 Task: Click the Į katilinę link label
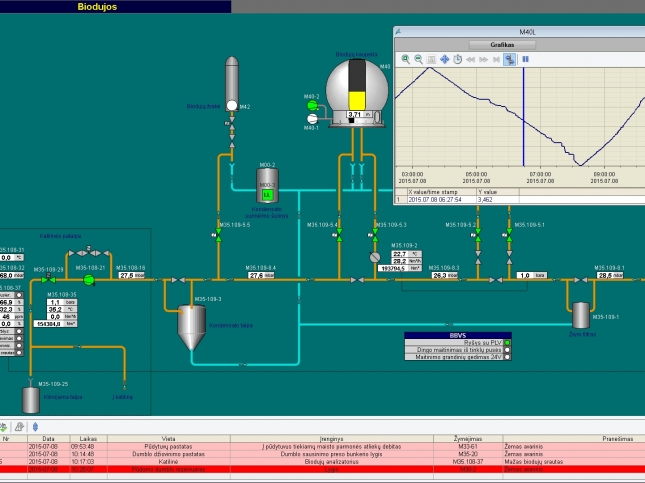(122, 397)
